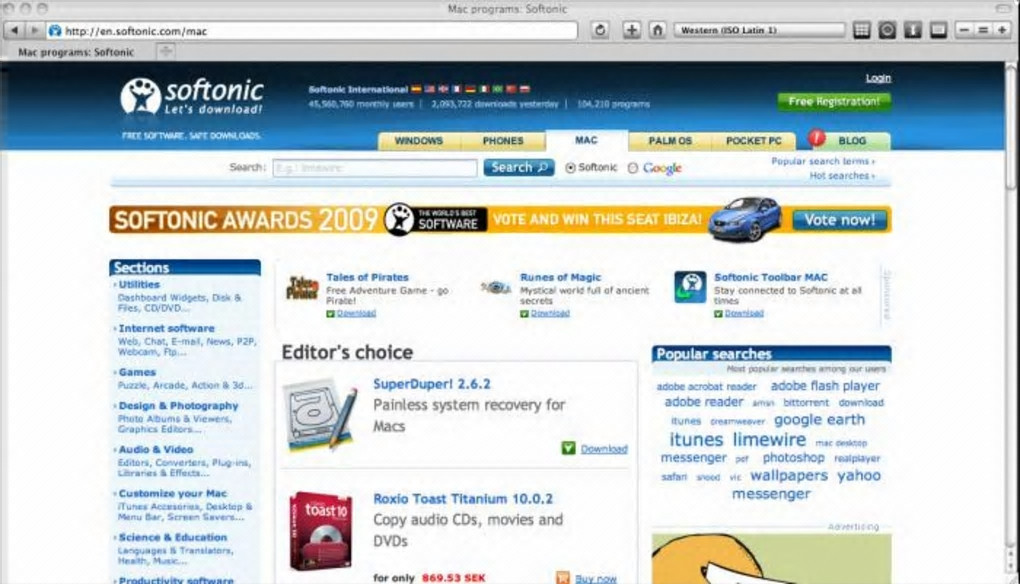The height and width of the screenshot is (584, 1020).
Task: Open the Audio & Video section
Action: pos(155,449)
